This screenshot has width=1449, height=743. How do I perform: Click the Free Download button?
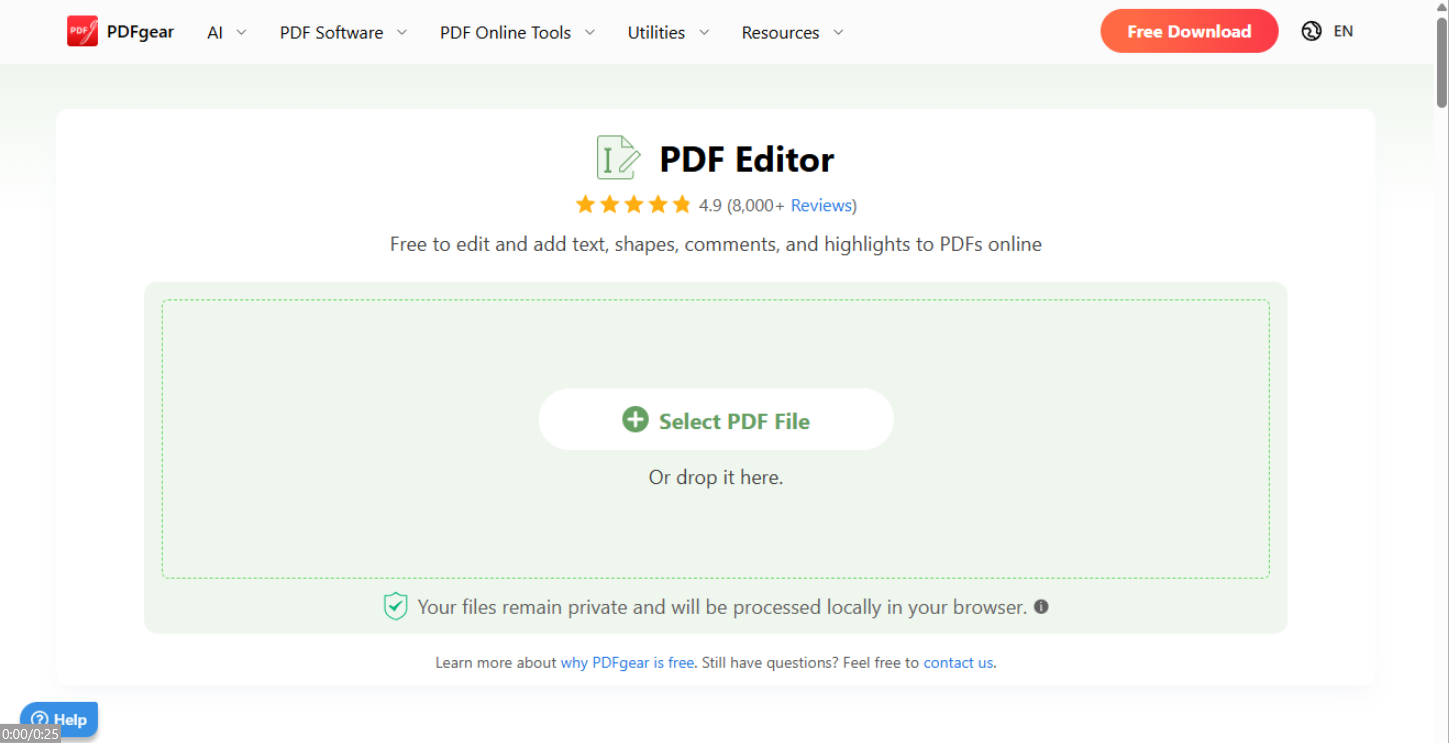pos(1189,31)
